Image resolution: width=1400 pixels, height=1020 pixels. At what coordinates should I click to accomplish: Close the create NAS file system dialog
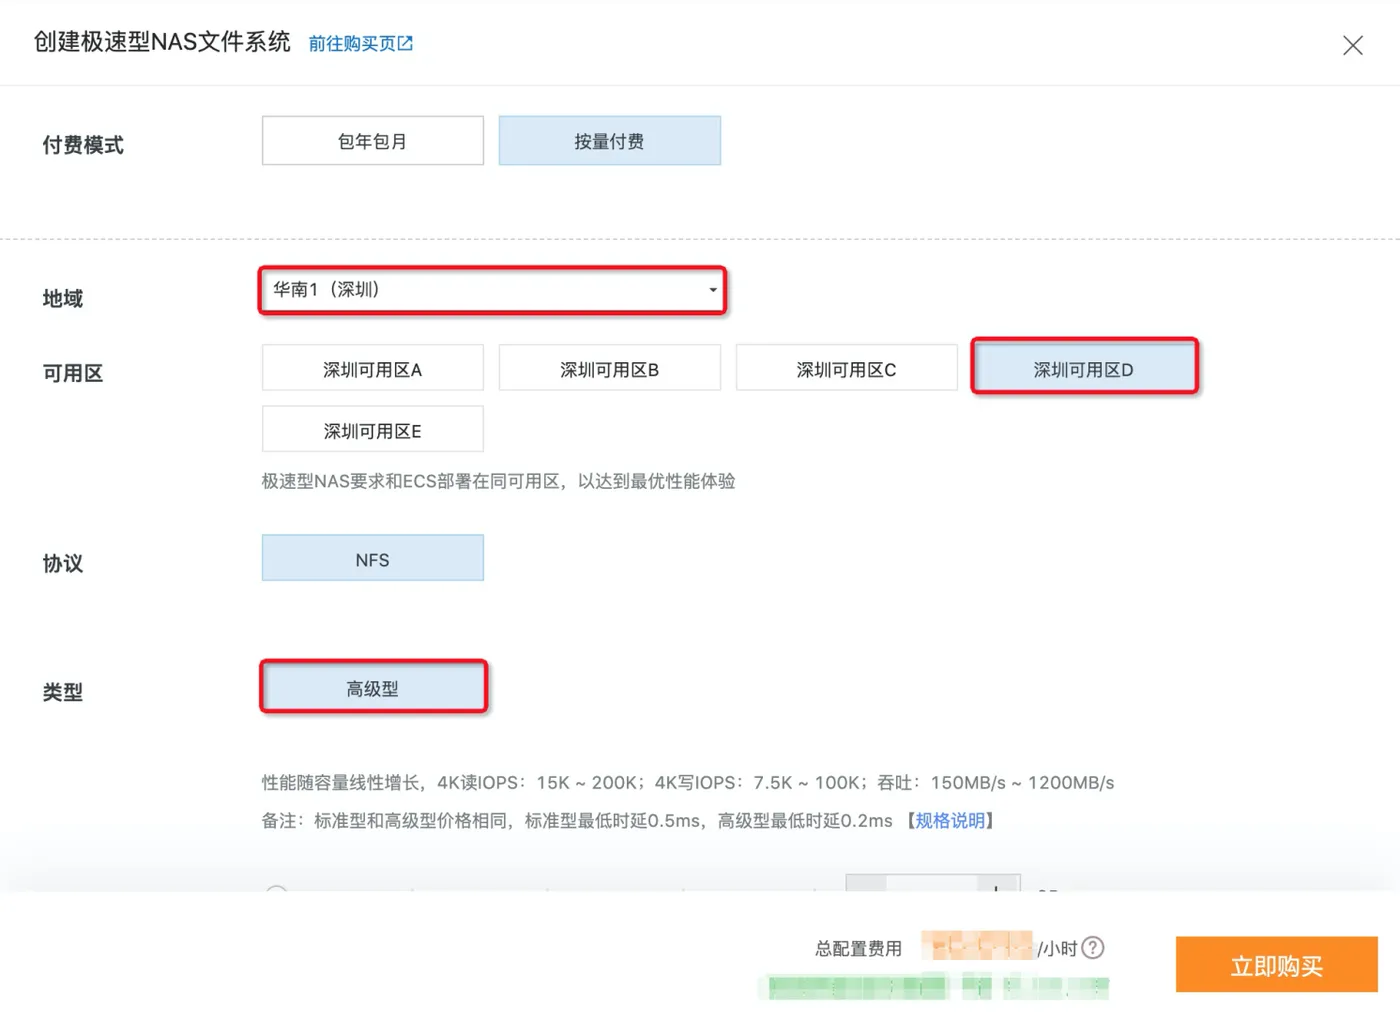tap(1352, 45)
